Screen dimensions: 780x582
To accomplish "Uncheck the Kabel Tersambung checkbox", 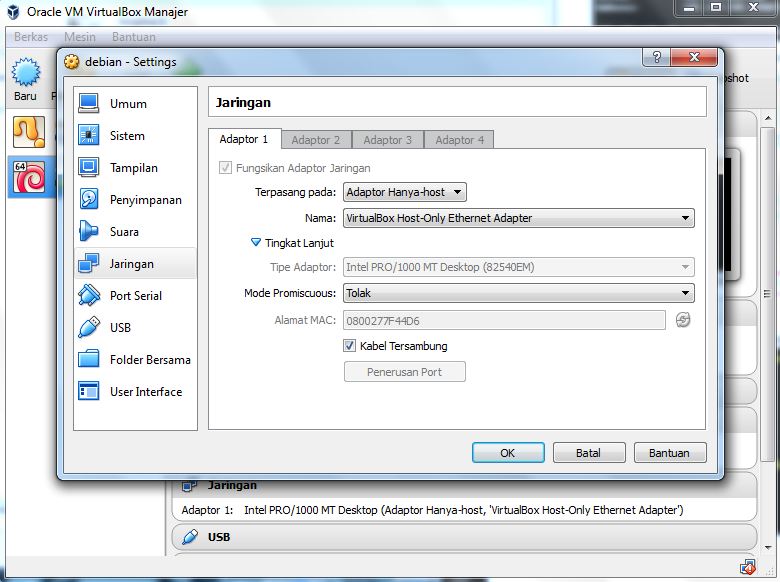I will tap(349, 346).
